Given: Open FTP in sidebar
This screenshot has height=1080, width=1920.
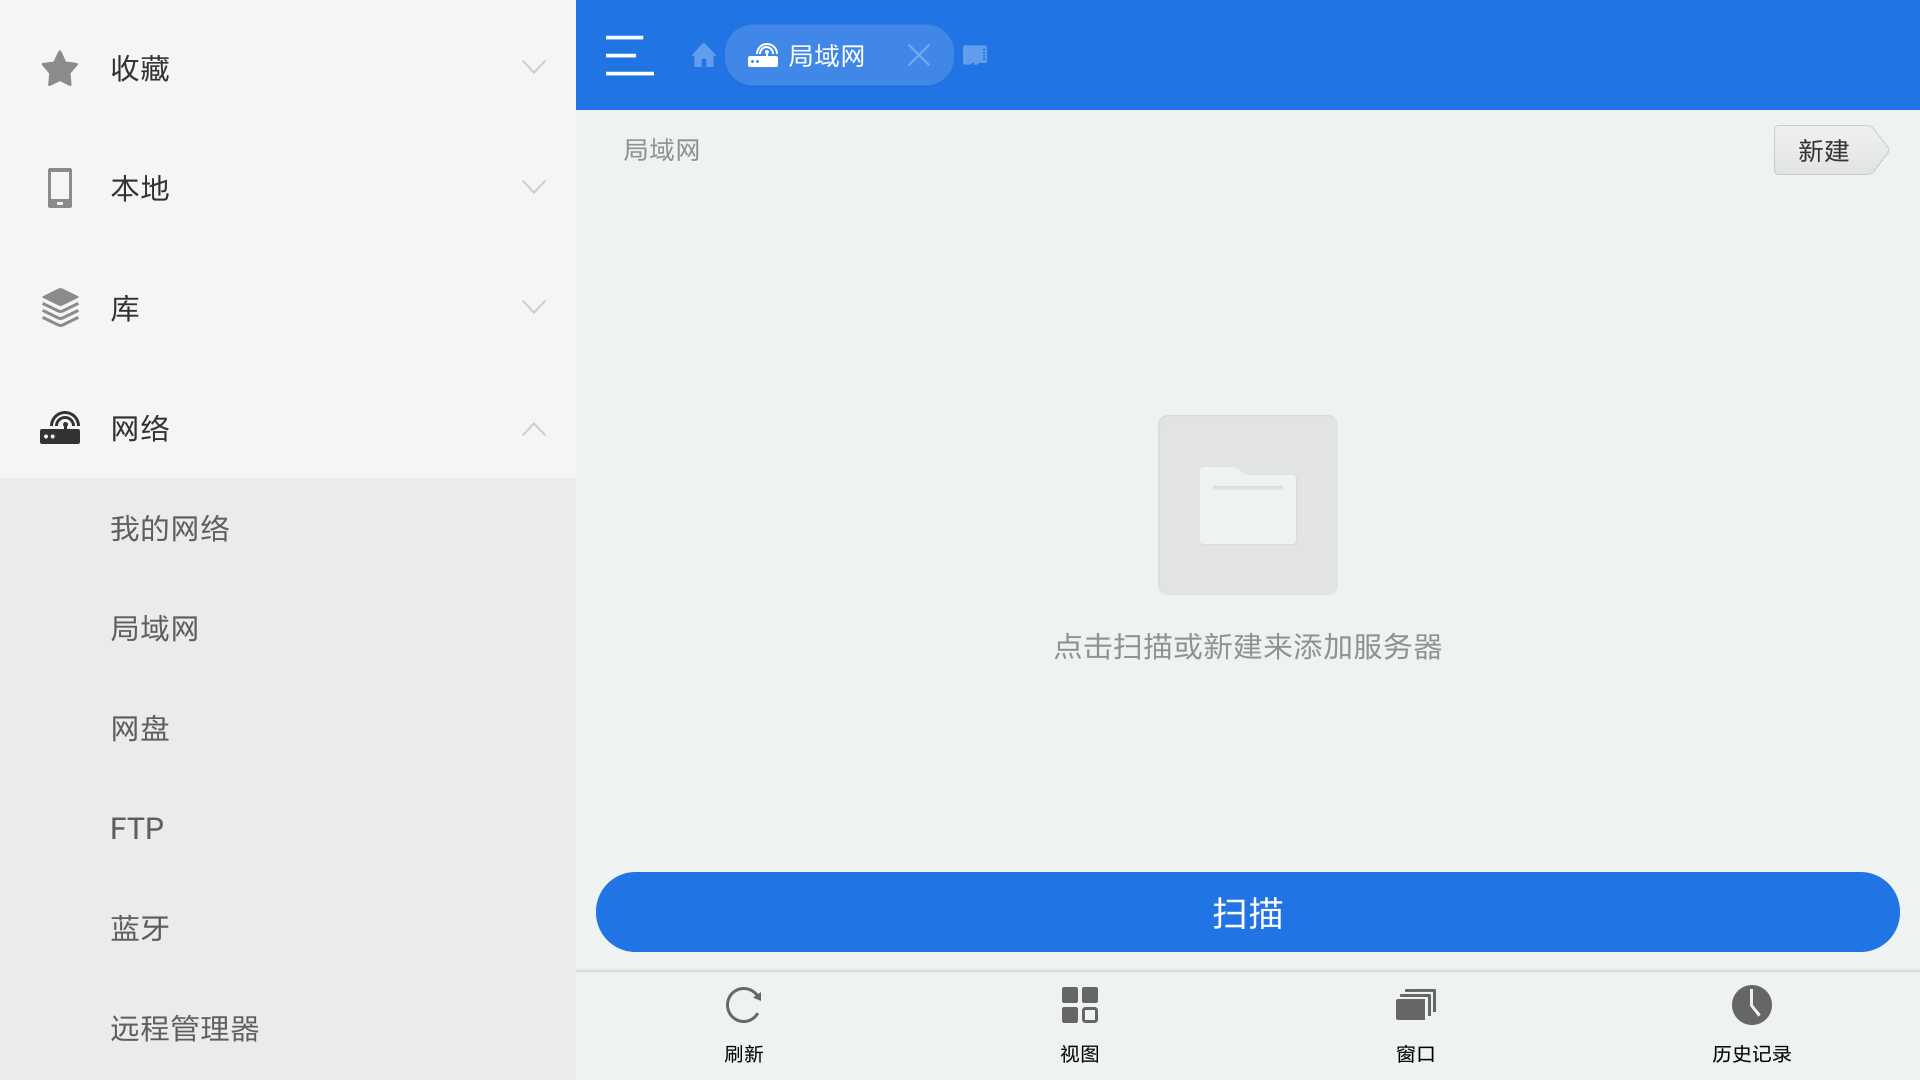Looking at the screenshot, I should (288, 828).
